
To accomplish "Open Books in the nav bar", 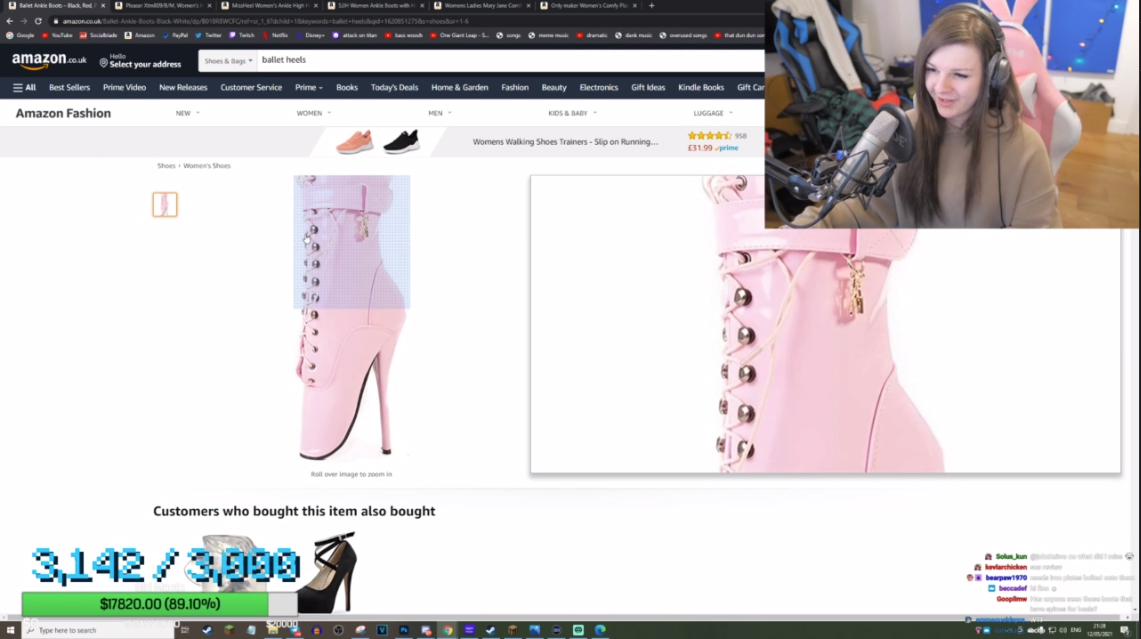I will coord(347,87).
